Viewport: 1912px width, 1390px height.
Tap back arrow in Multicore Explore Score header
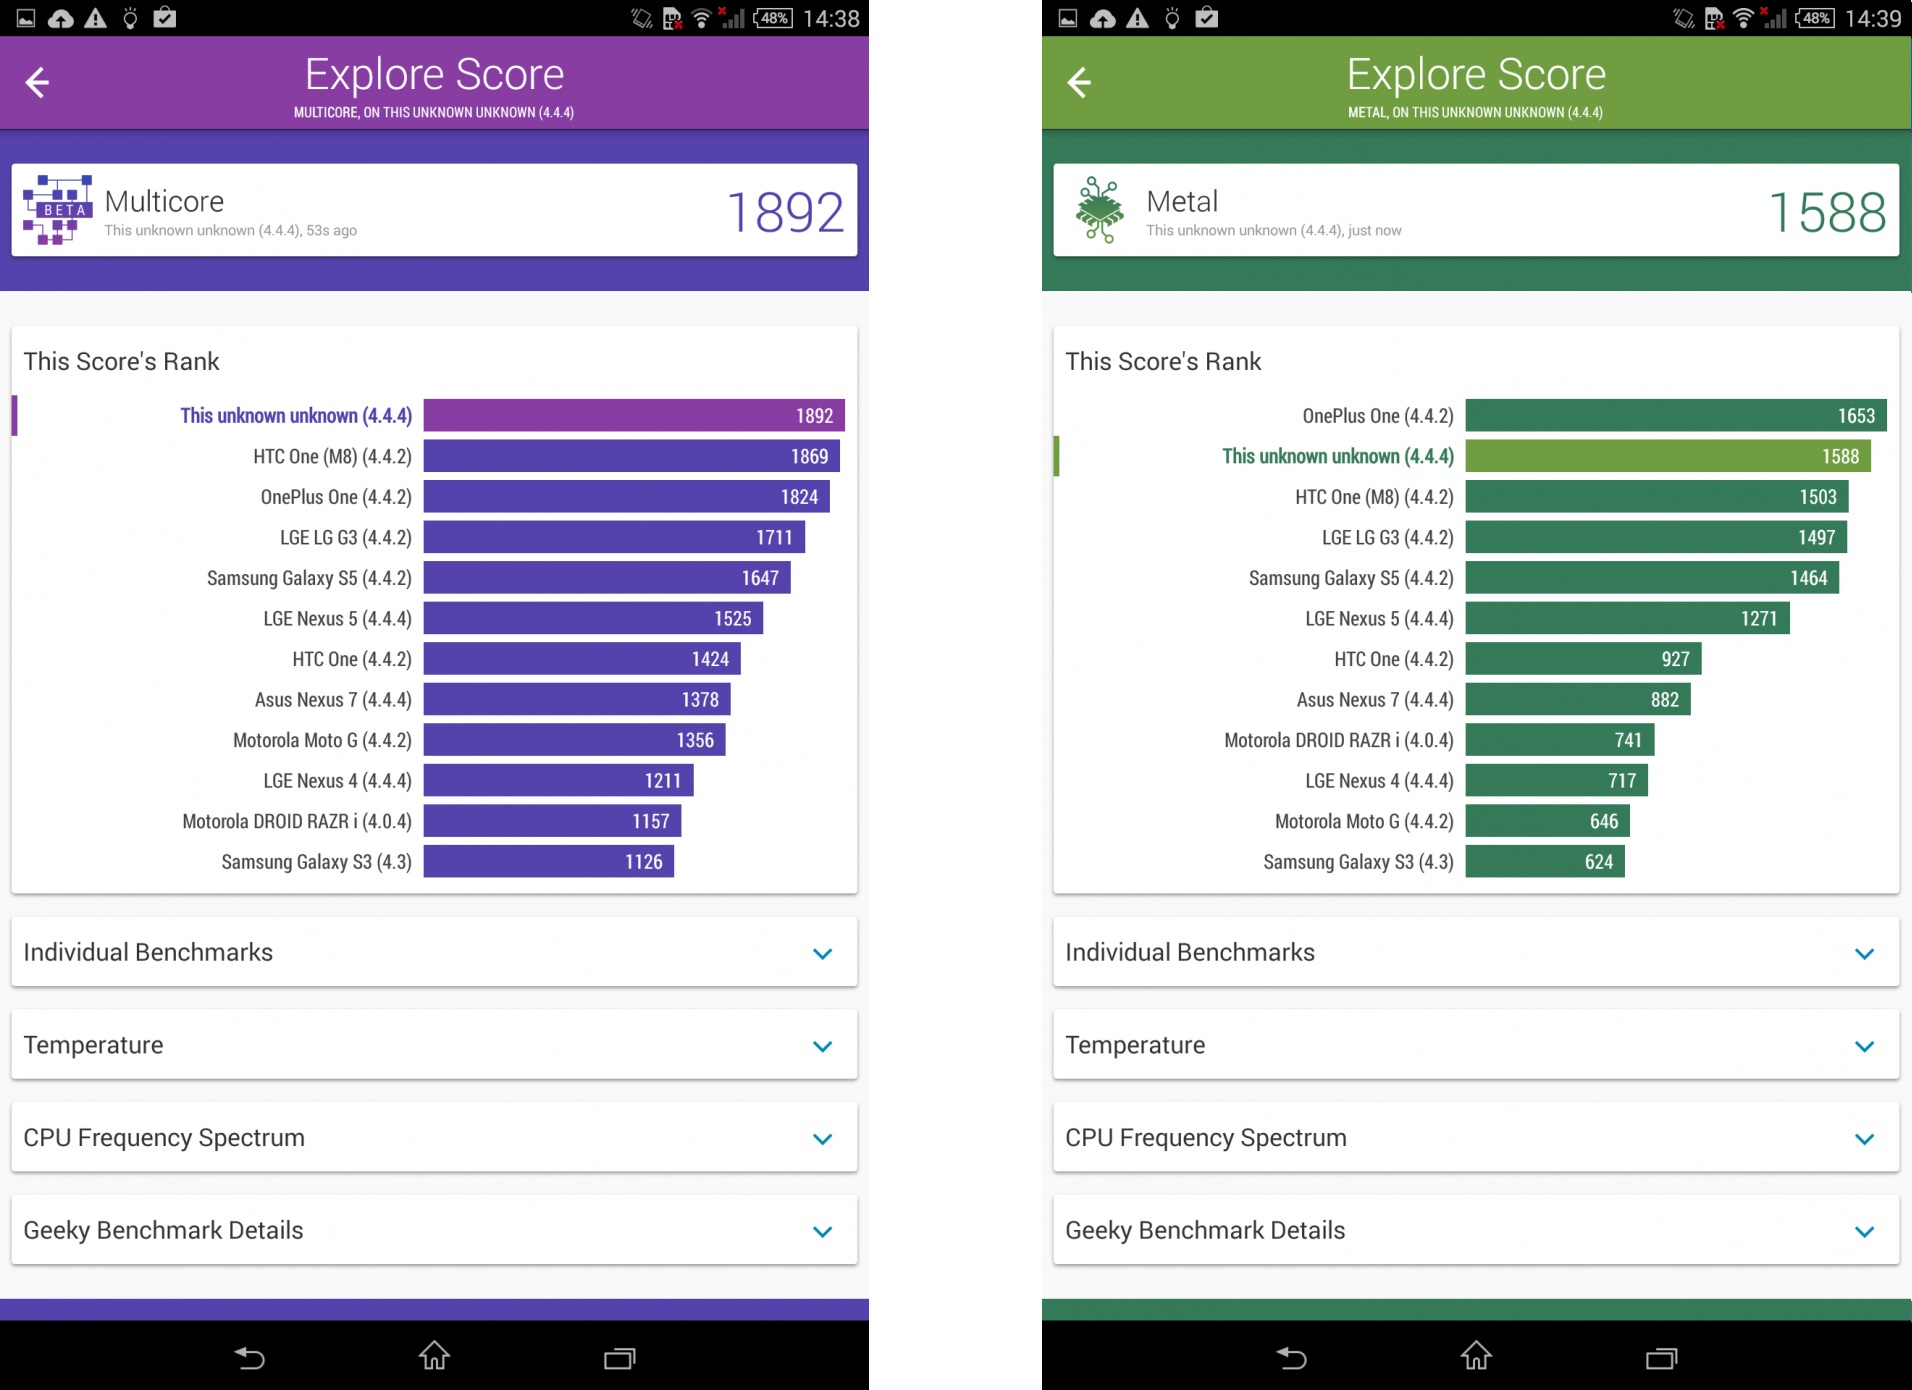click(37, 82)
